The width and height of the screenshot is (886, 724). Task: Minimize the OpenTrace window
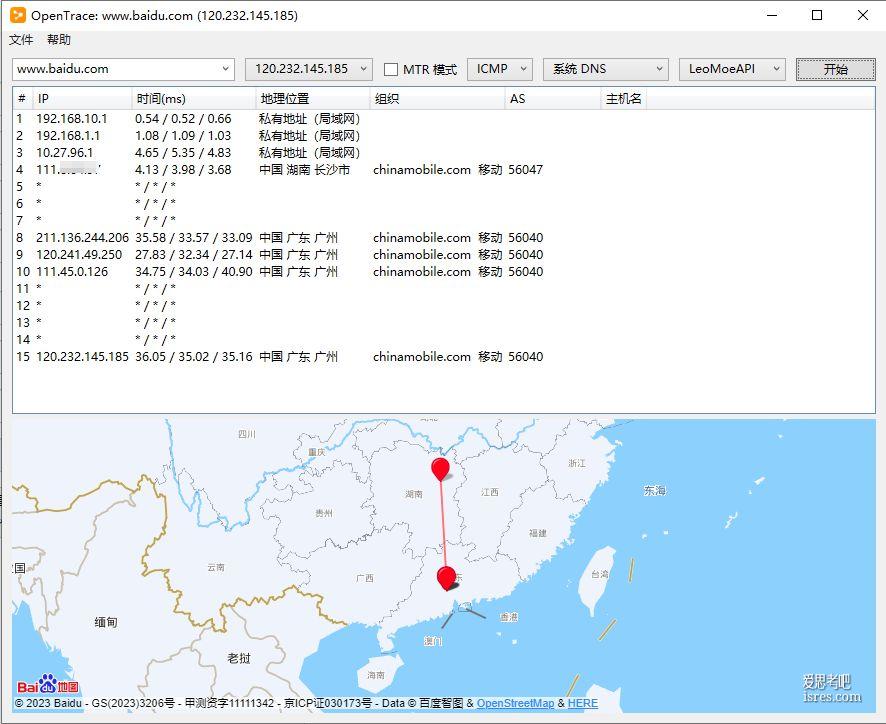pyautogui.click(x=772, y=15)
